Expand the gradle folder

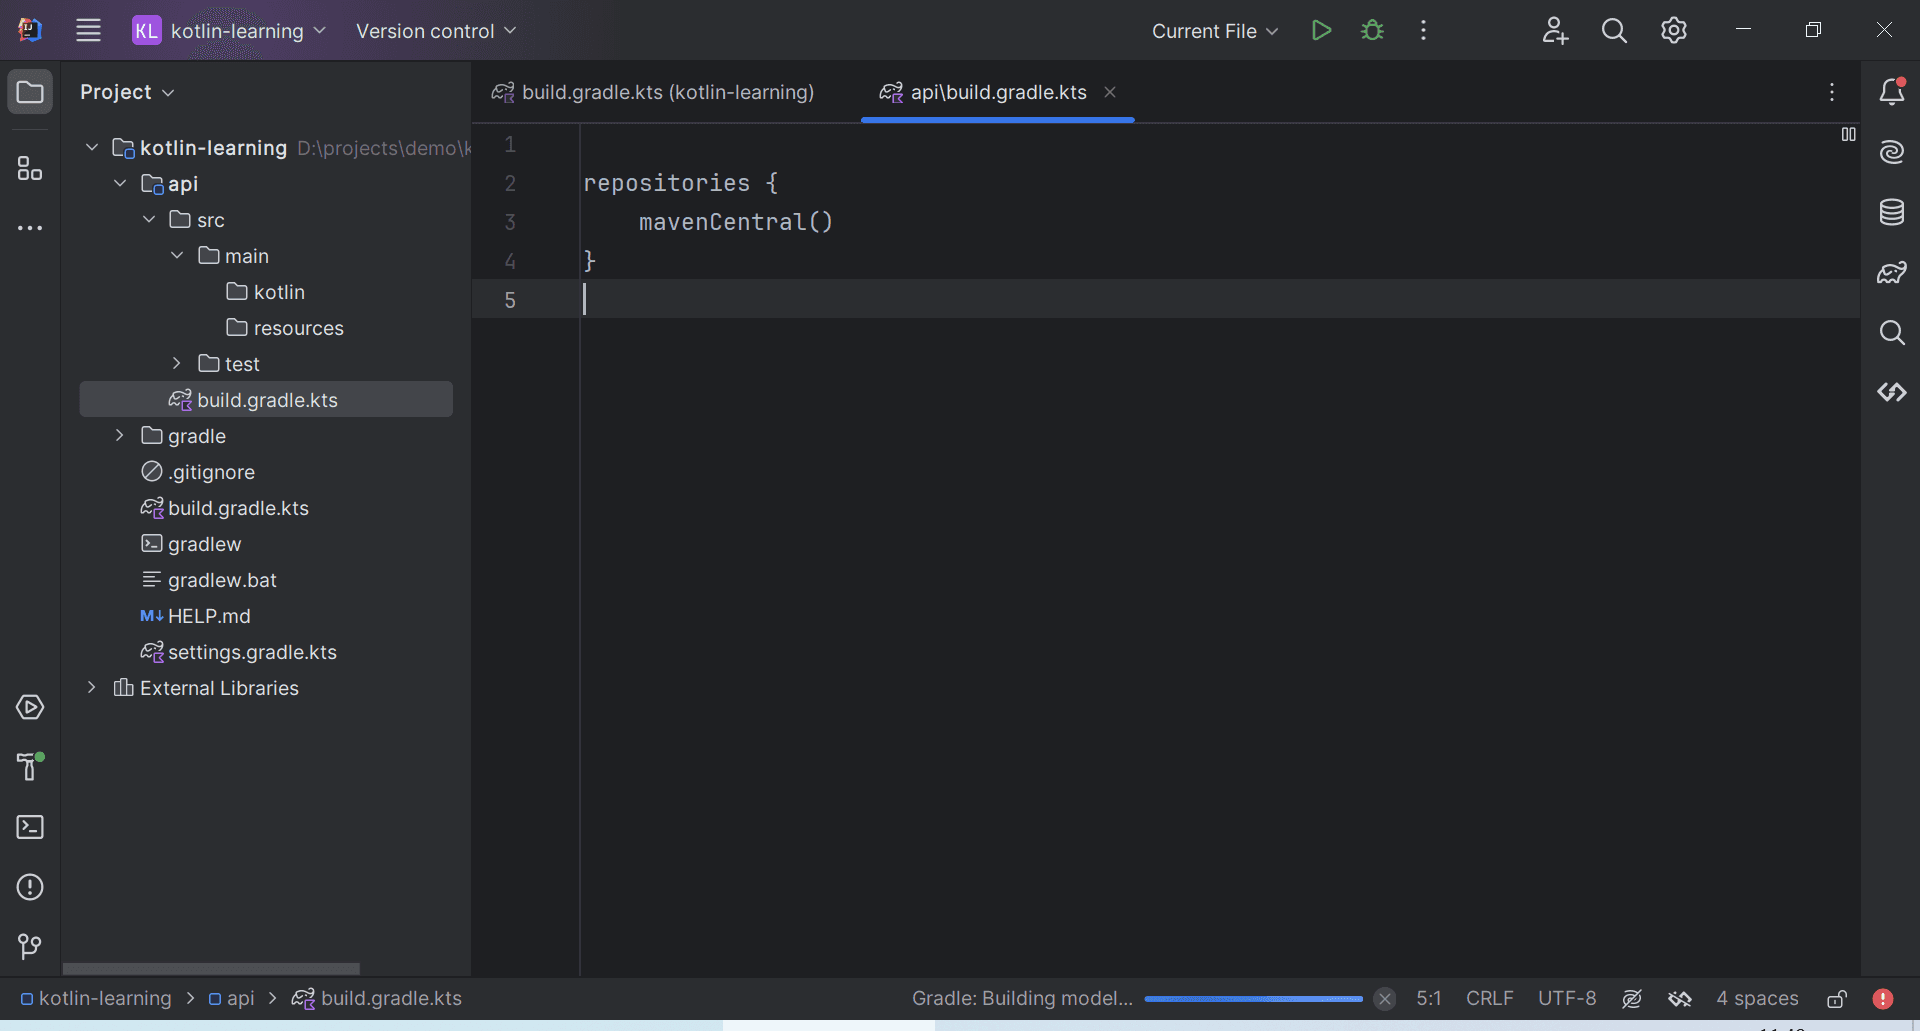120,436
